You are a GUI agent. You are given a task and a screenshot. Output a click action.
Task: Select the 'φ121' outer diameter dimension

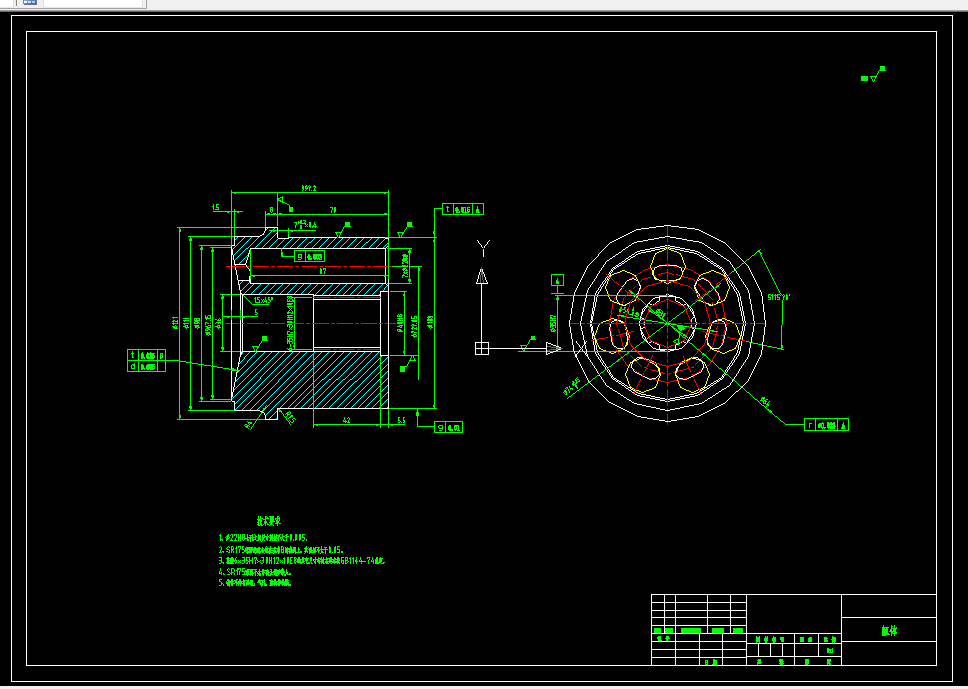click(x=175, y=323)
